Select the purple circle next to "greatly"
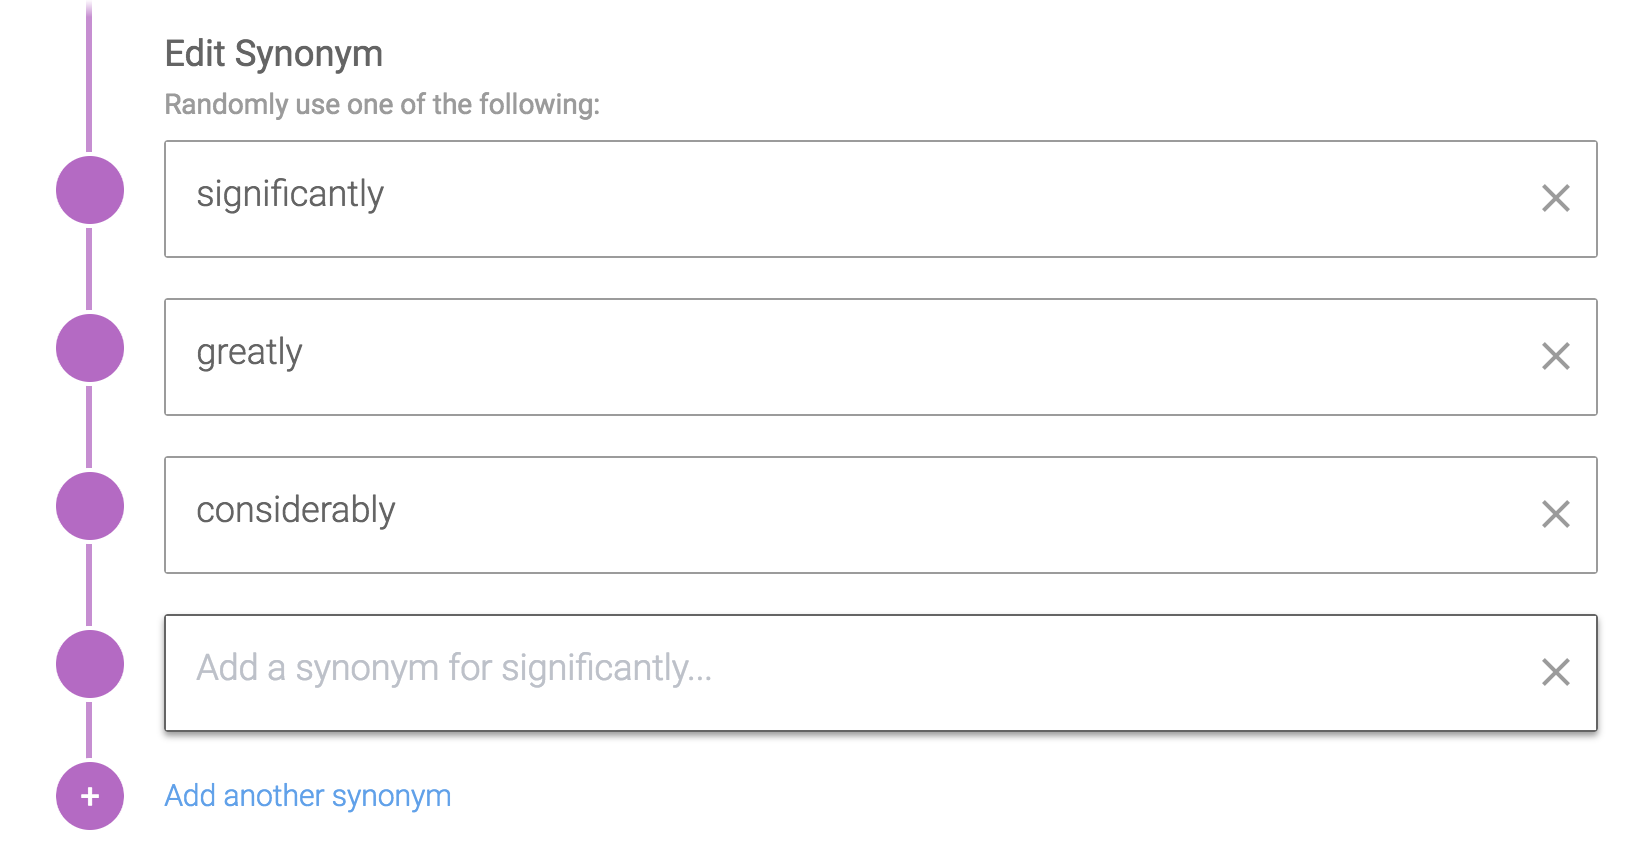Screen dimensions: 1648x852 (90, 348)
